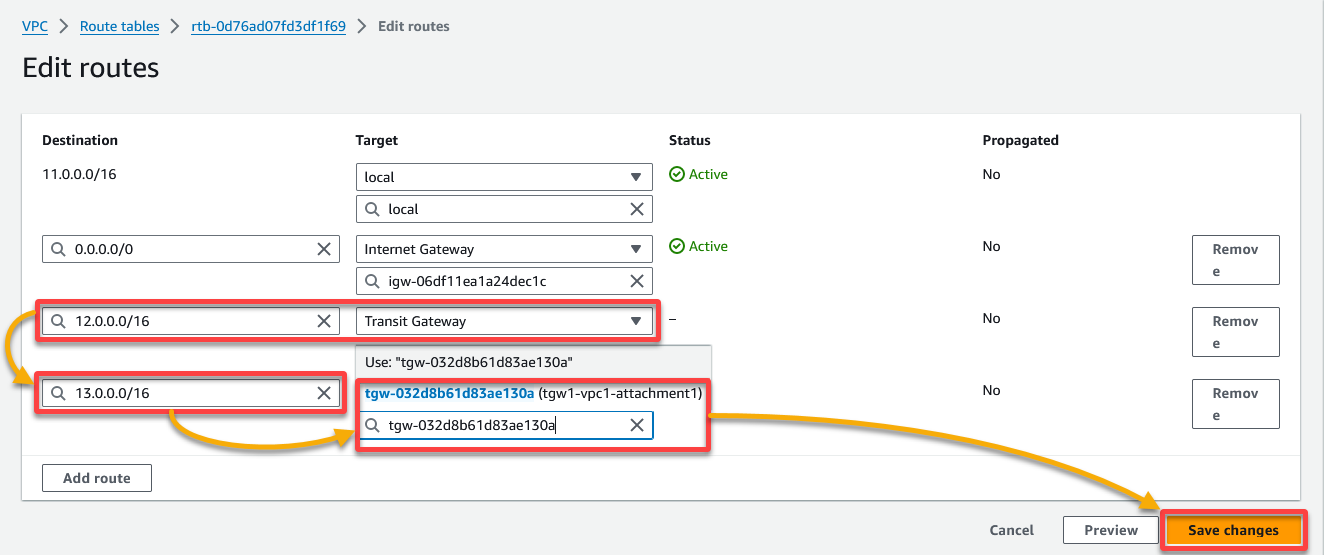Image resolution: width=1326 pixels, height=555 pixels.
Task: Click search icon in 0.0.0.0/0 field
Action: [58, 249]
